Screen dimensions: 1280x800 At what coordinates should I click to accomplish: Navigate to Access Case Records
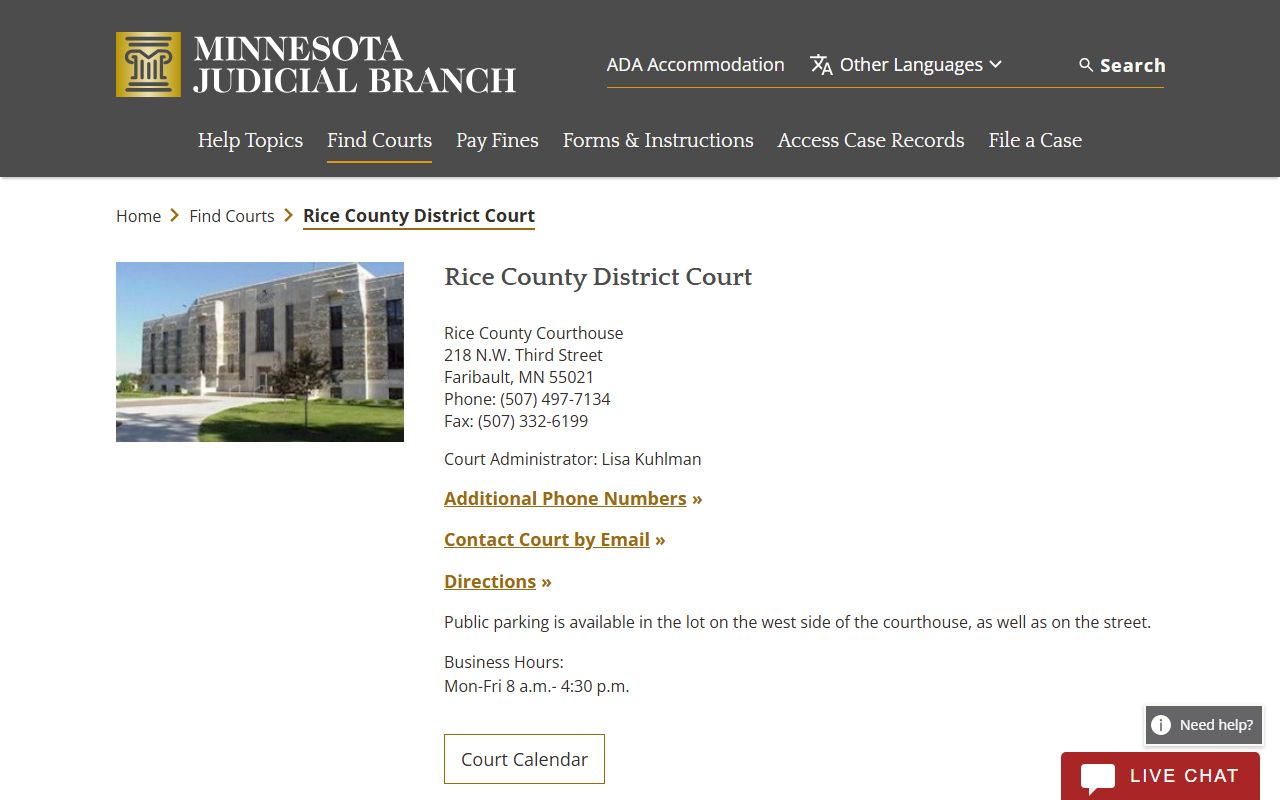(871, 140)
